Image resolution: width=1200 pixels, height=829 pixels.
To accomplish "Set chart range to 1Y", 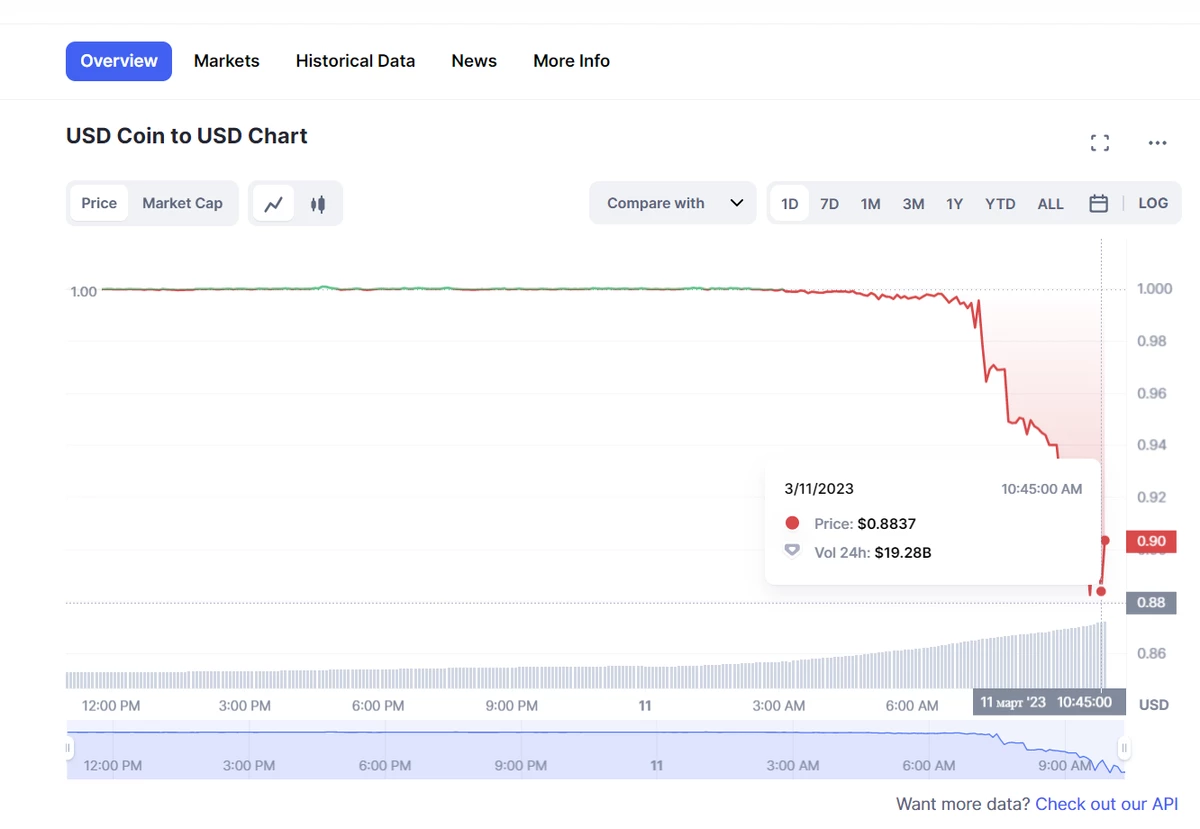I will (x=955, y=204).
